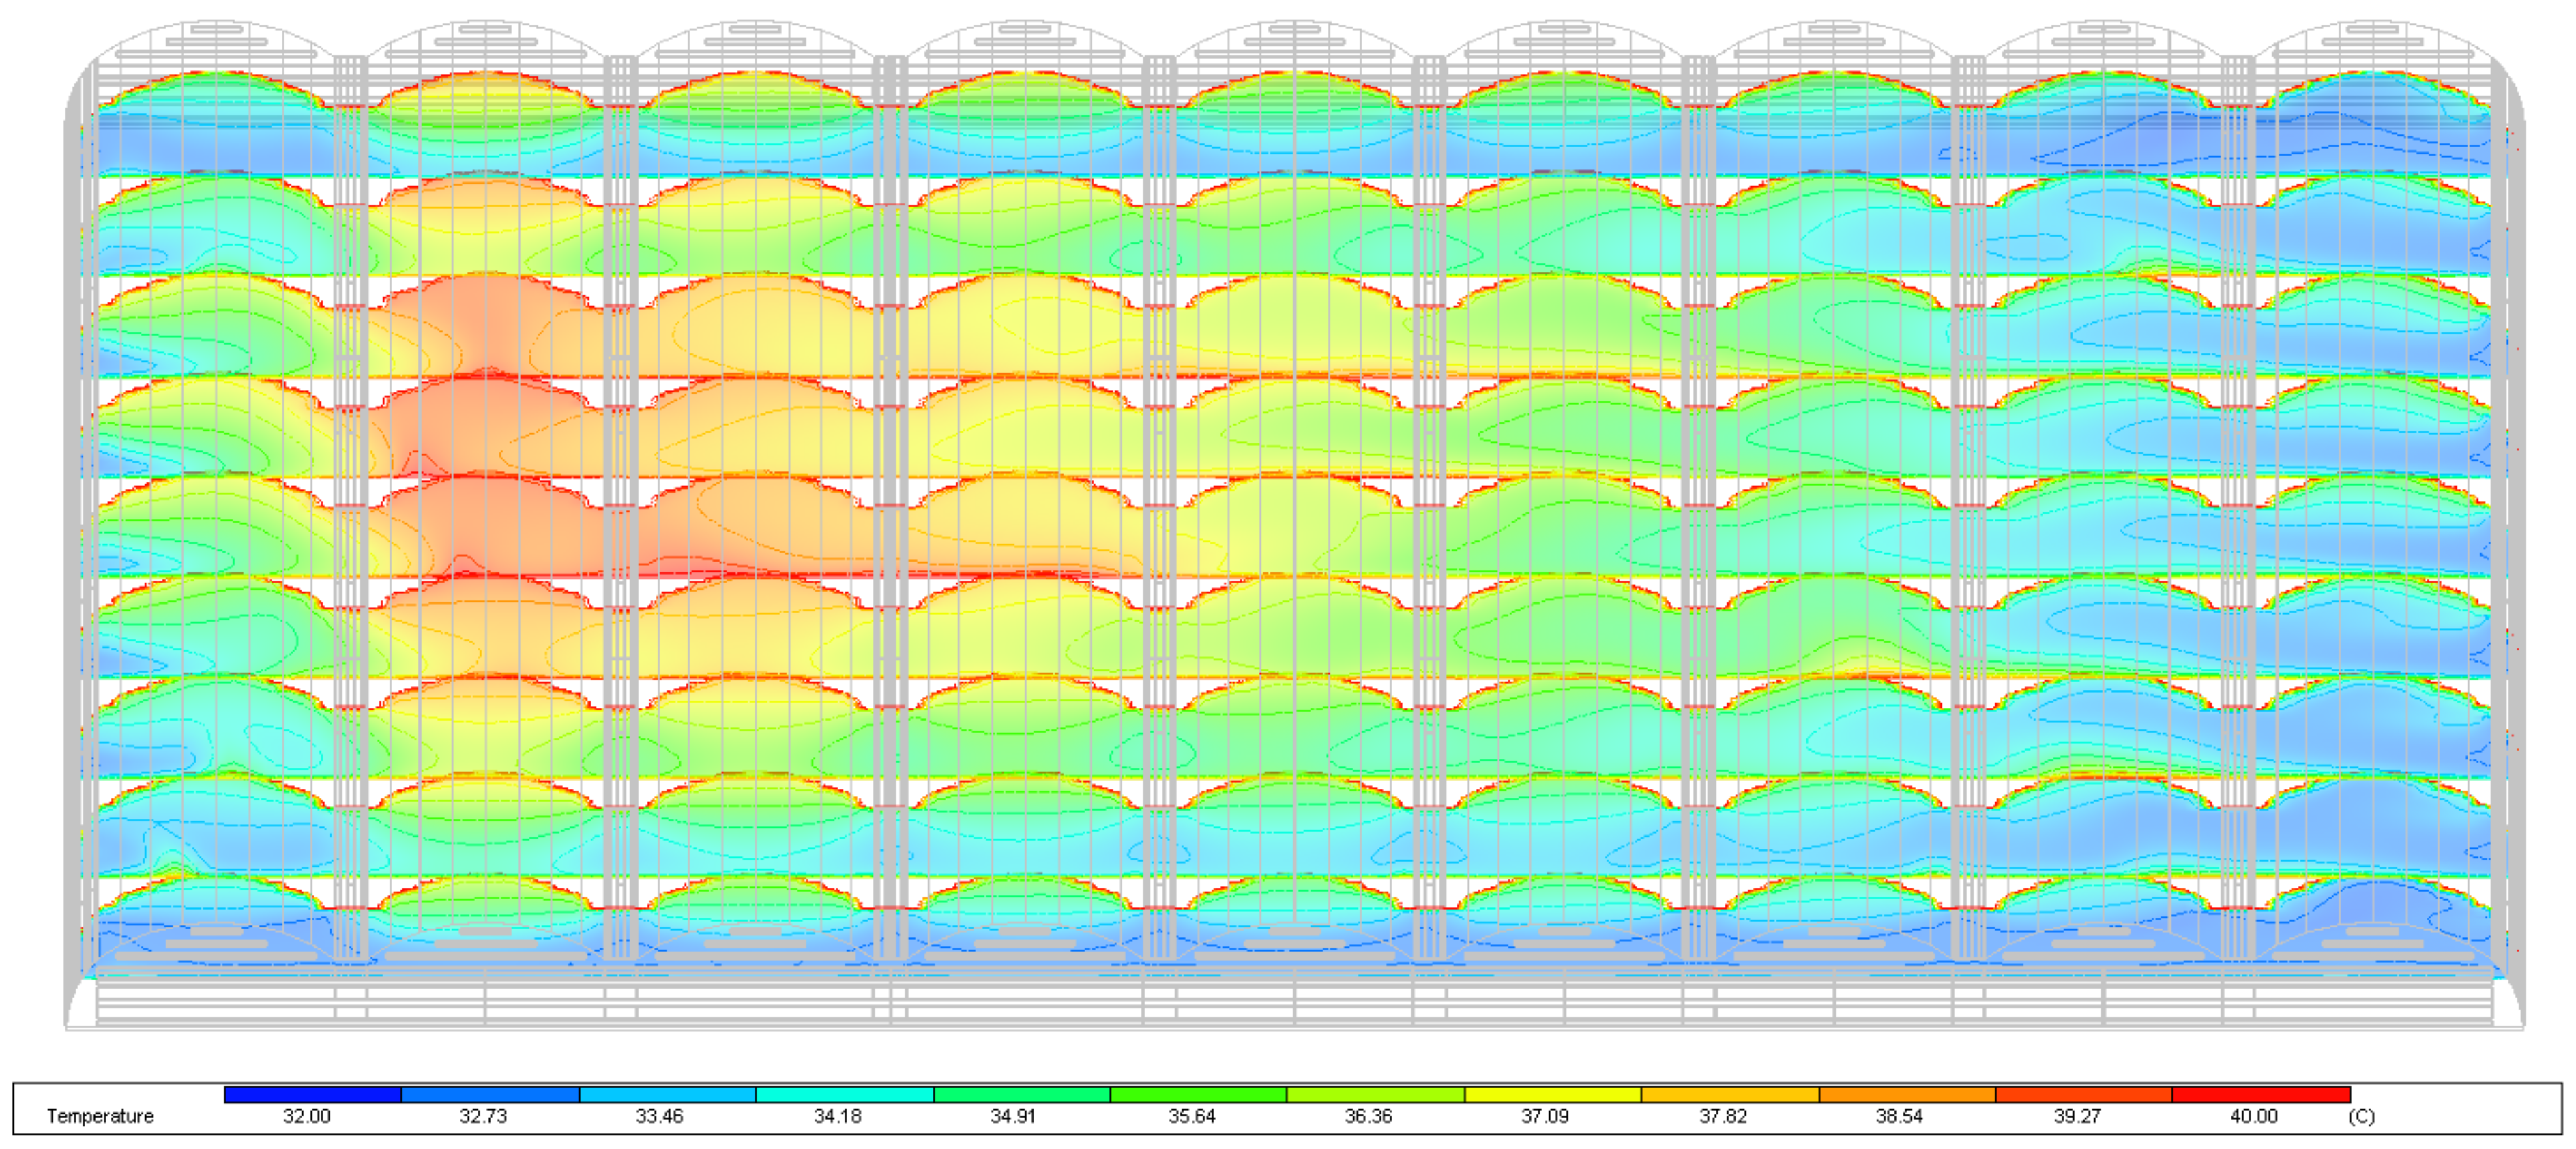Click the 34.91 legend value
The height and width of the screenshot is (1149, 2576).
[x=1013, y=1116]
